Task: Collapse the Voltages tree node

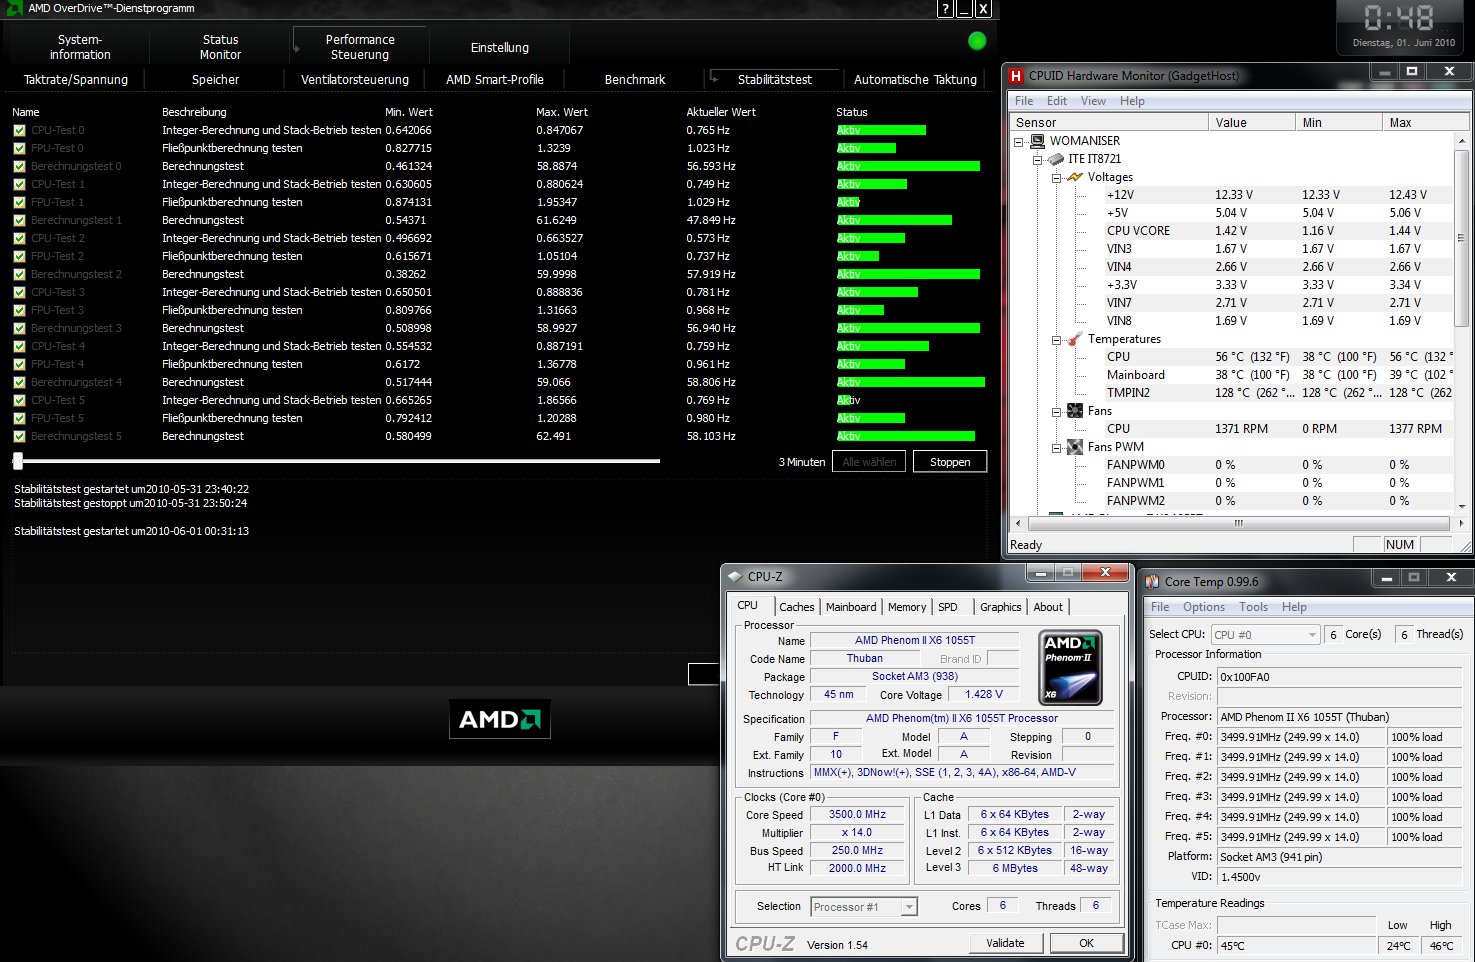Action: pos(1056,177)
